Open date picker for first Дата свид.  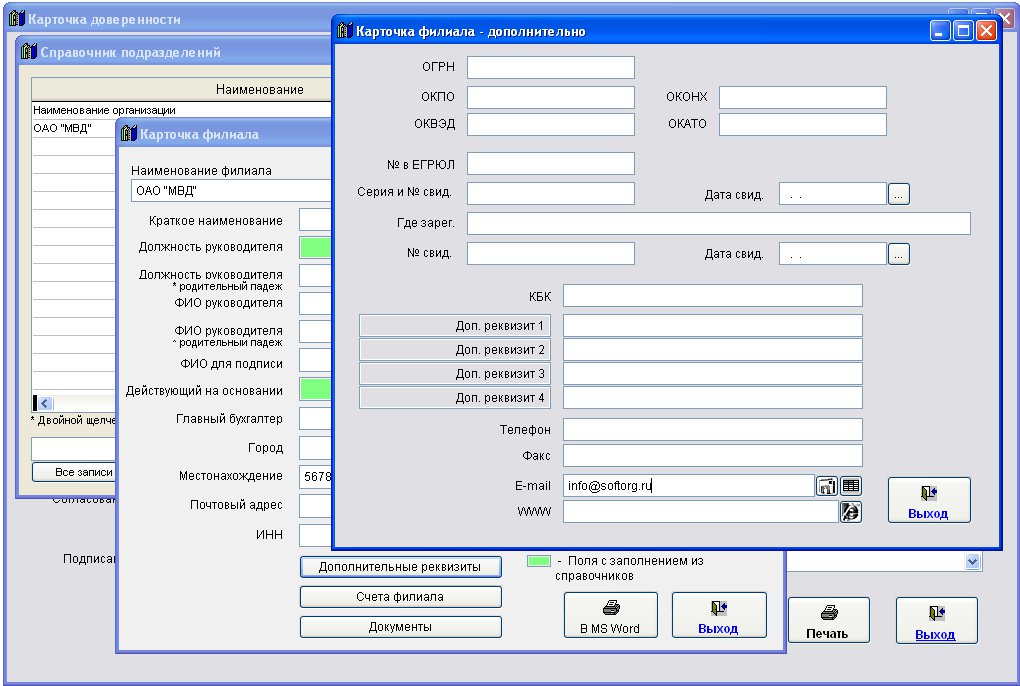(899, 195)
